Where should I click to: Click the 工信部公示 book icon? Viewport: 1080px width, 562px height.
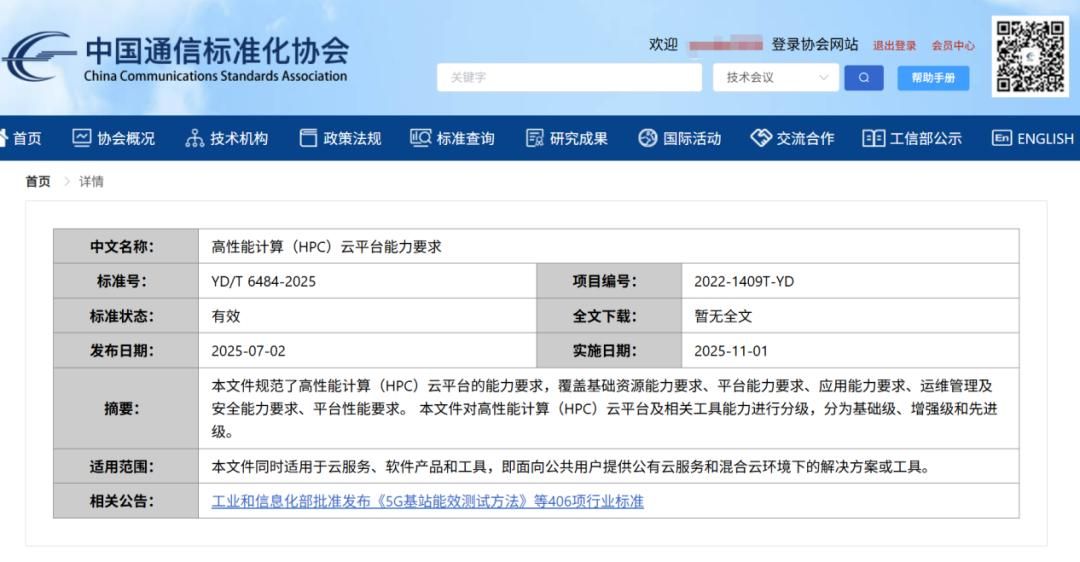[874, 138]
